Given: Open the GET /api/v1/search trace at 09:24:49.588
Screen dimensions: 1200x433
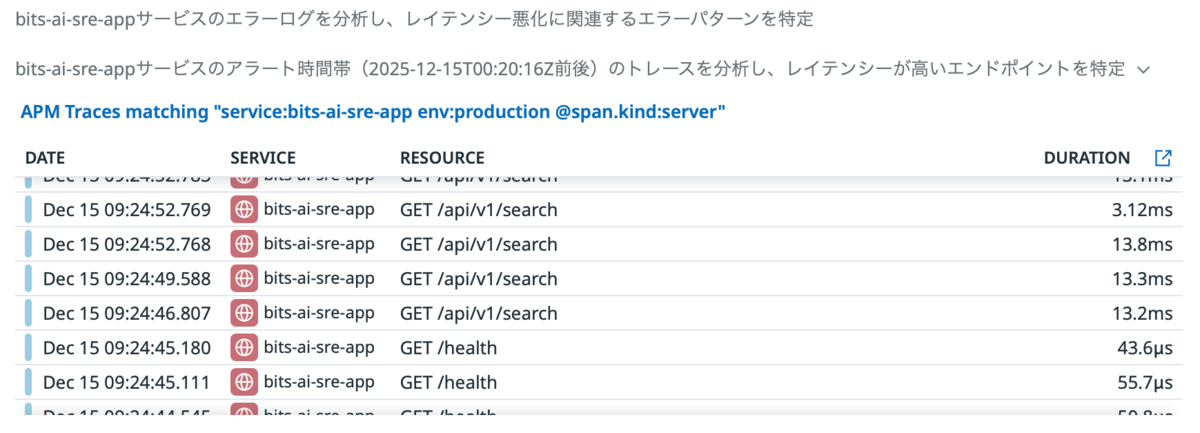Looking at the screenshot, I should pyautogui.click(x=478, y=278).
